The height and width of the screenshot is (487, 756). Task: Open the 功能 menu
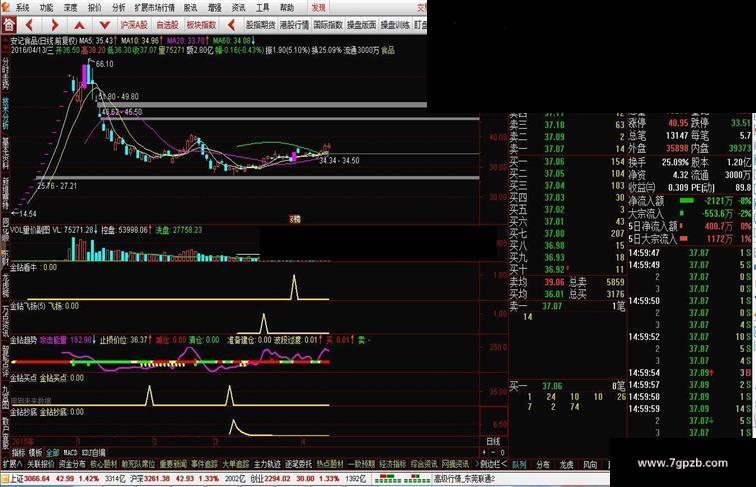pos(46,7)
